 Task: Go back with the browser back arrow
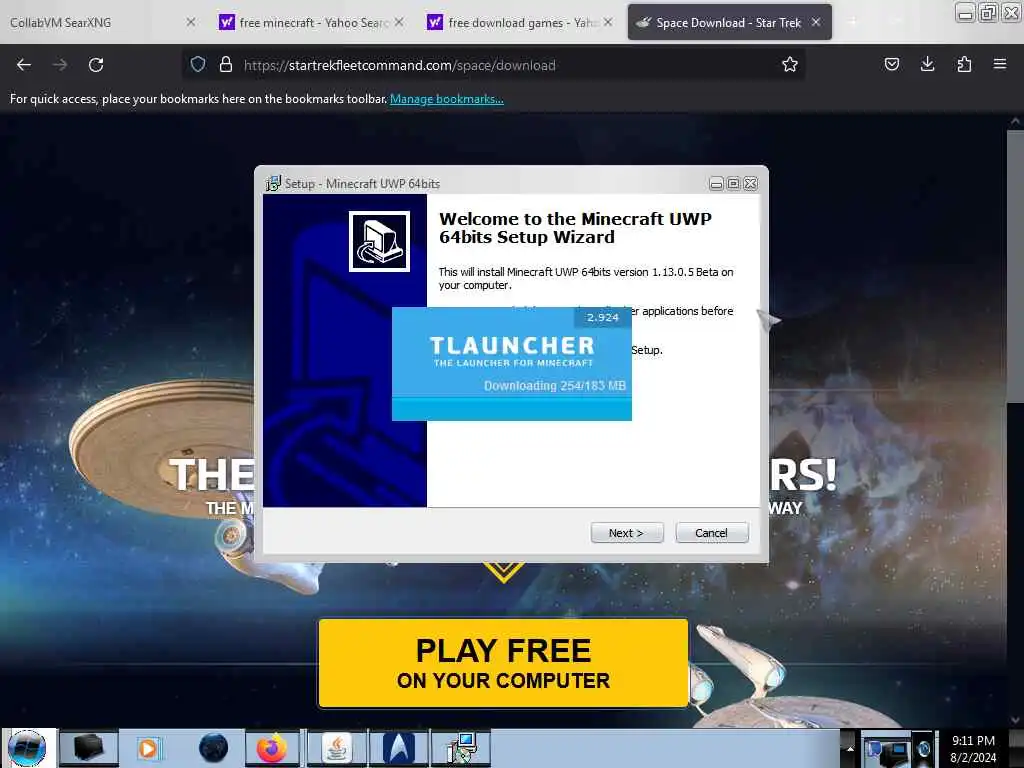tap(24, 65)
